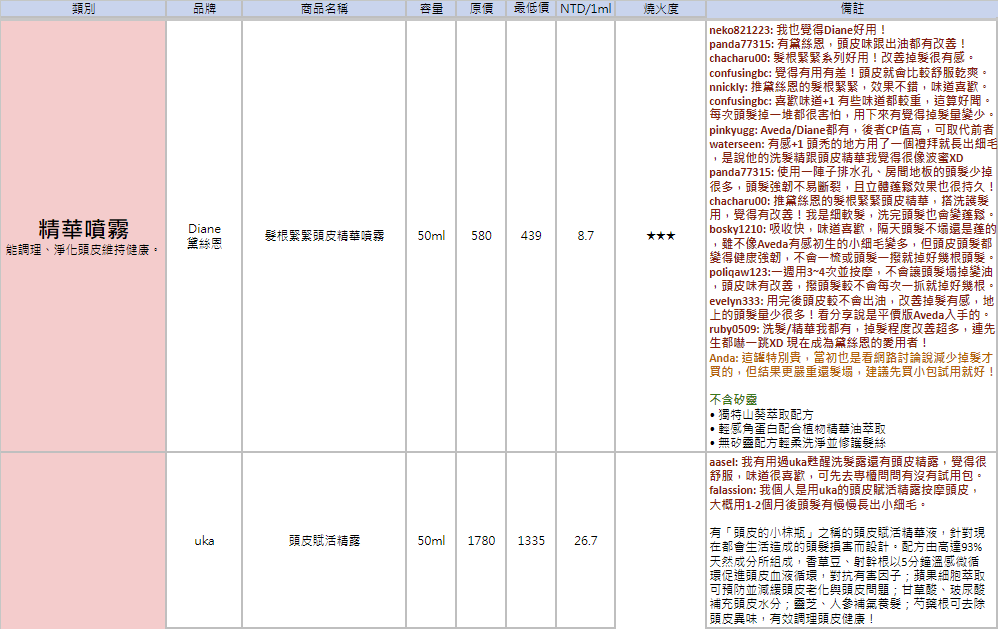Select the 燒火度 column header
The height and width of the screenshot is (629, 998).
click(x=661, y=8)
